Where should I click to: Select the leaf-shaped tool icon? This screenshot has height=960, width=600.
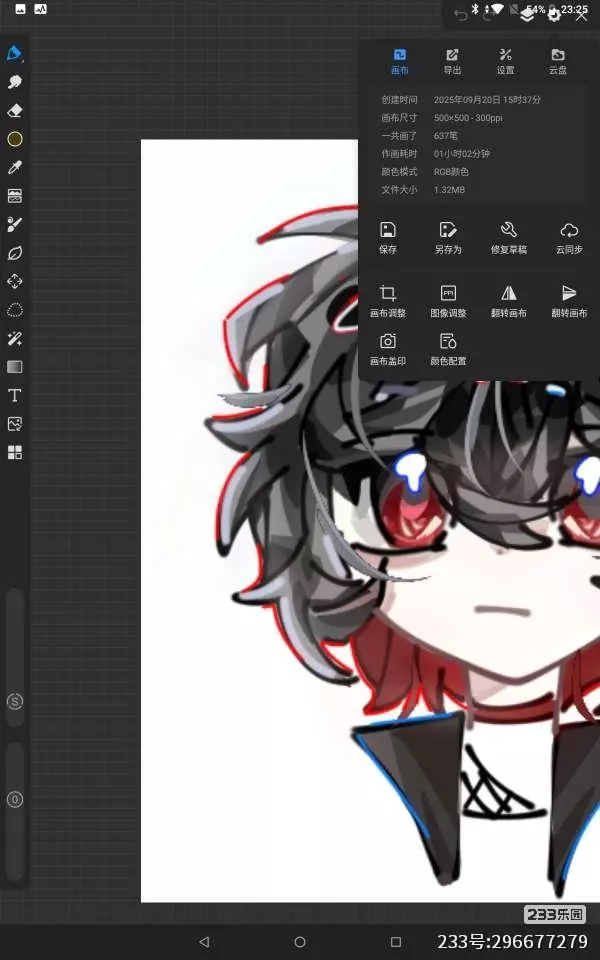point(15,253)
